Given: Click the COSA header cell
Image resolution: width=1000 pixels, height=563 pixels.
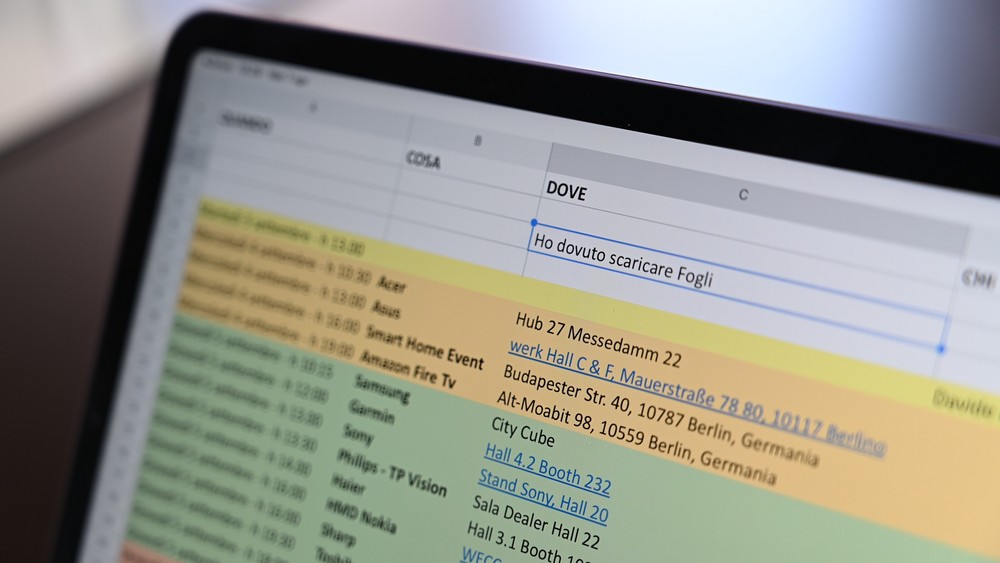Looking at the screenshot, I should (423, 159).
